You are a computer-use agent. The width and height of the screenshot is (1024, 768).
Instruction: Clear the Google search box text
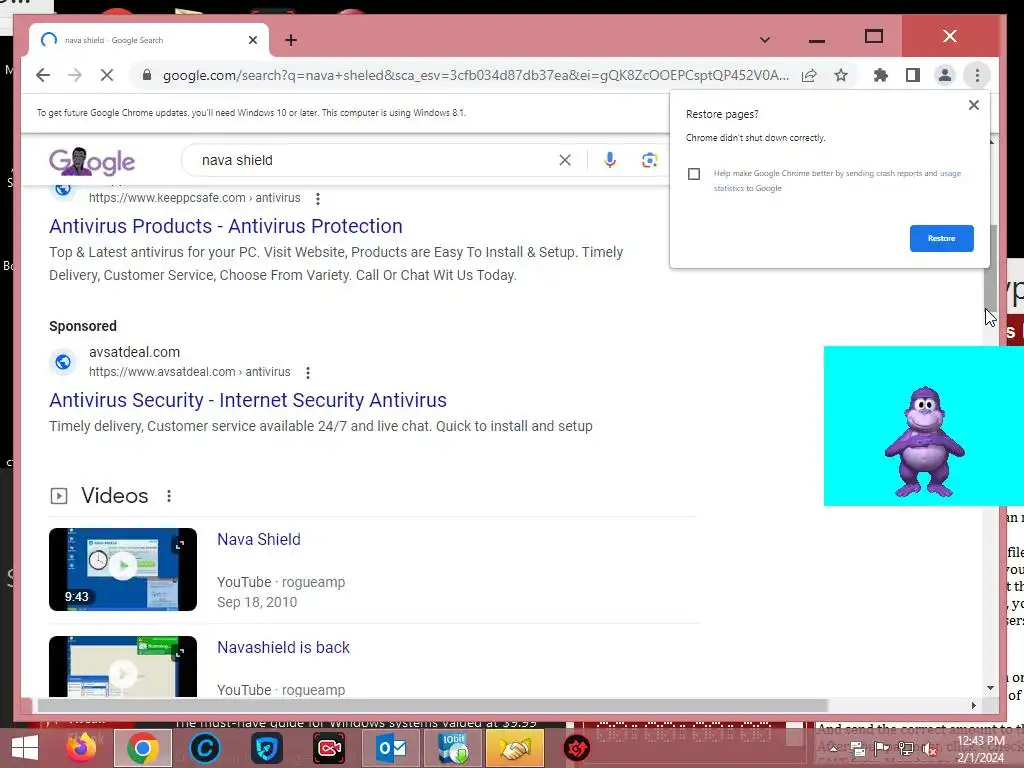click(x=565, y=160)
